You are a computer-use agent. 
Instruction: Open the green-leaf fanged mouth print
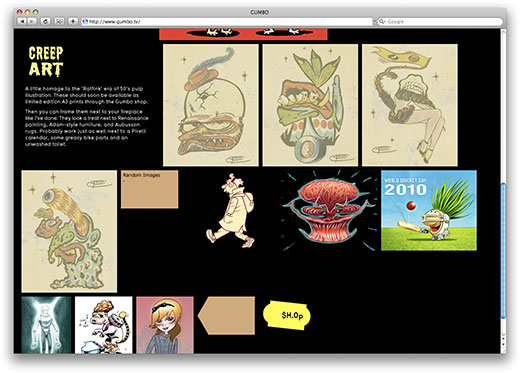pyautogui.click(x=310, y=105)
